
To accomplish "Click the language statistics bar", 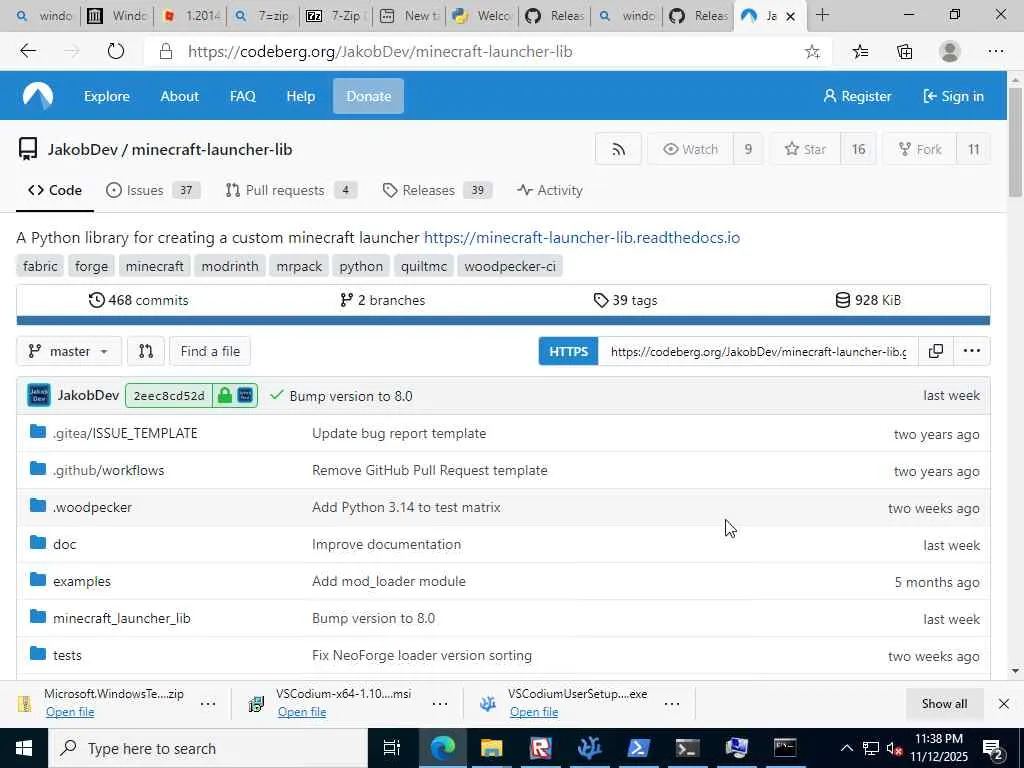I will (503, 320).
